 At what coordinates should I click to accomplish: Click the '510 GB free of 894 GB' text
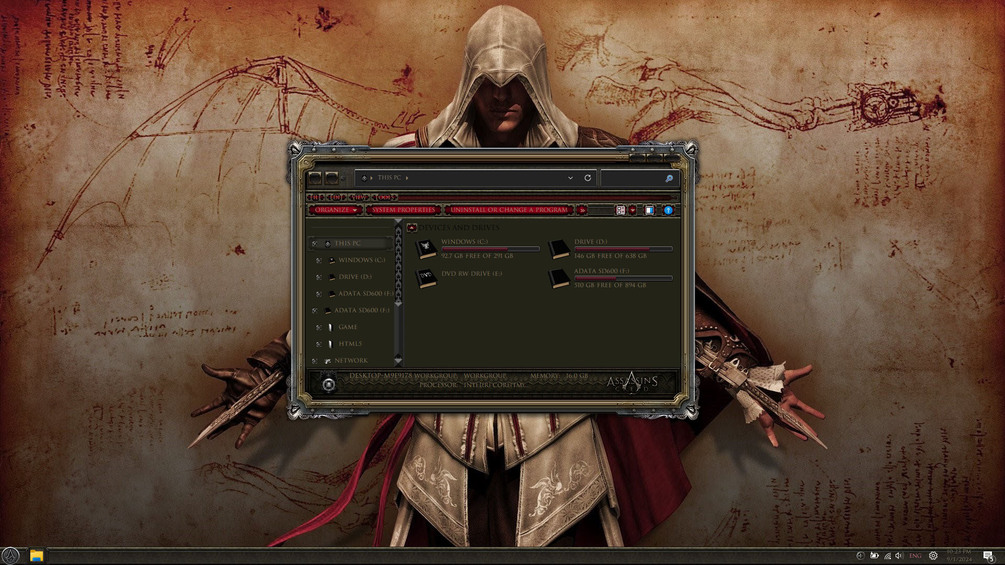pyautogui.click(x=610, y=286)
